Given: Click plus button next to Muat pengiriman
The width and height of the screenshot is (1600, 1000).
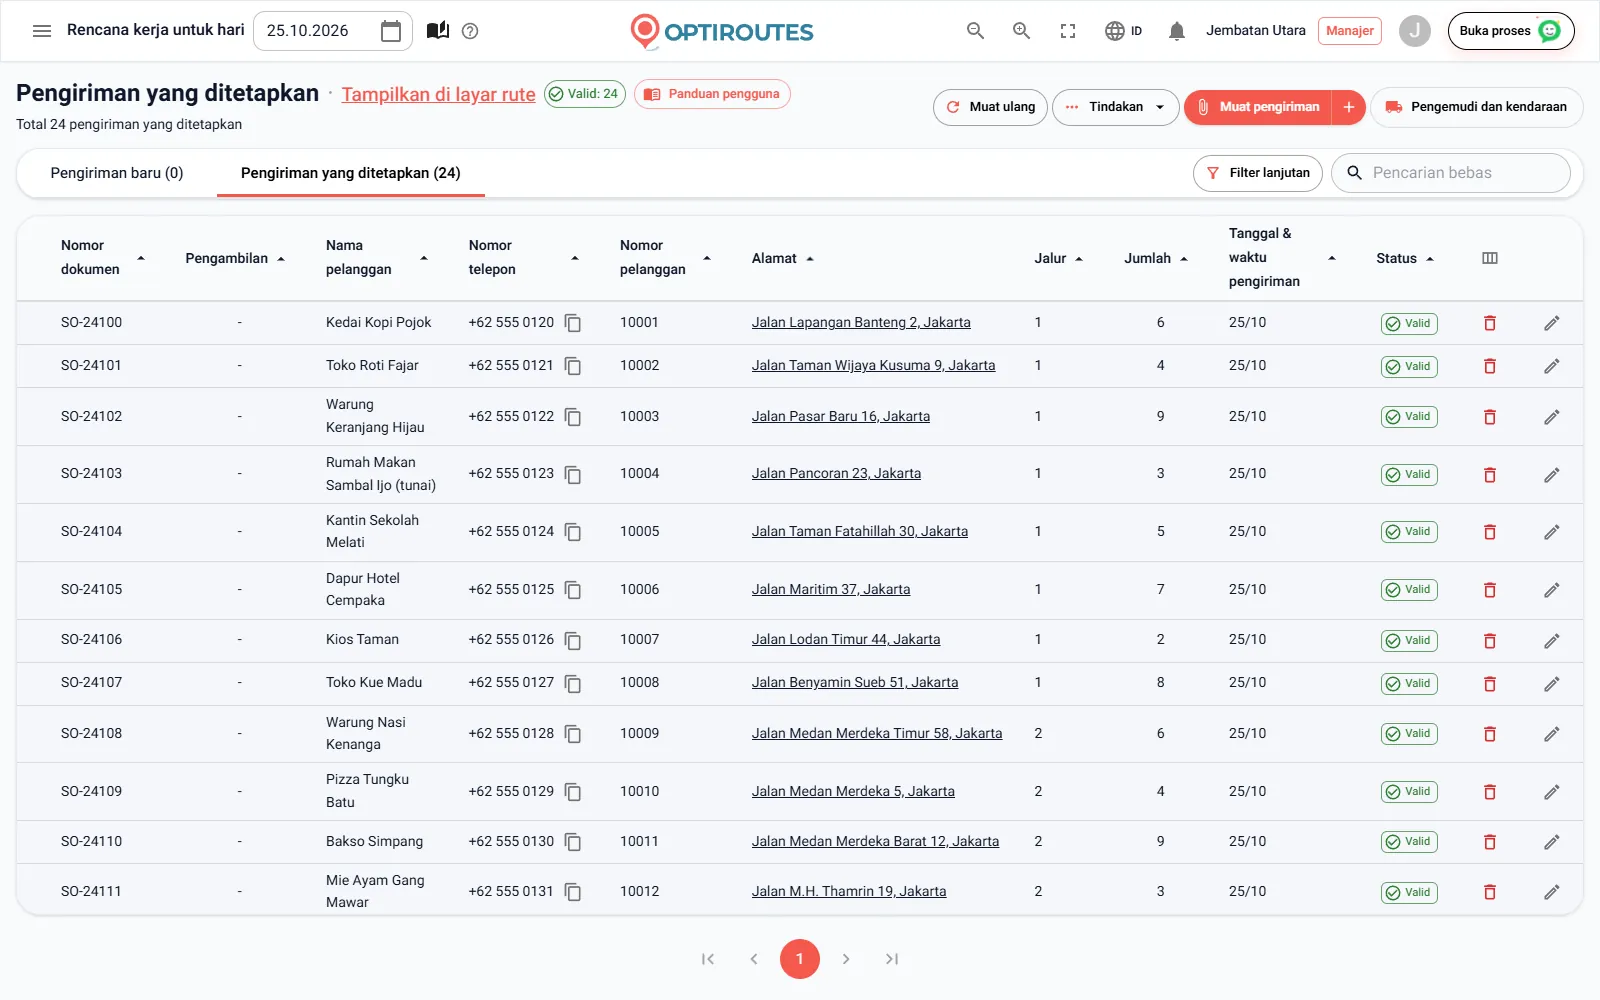Looking at the screenshot, I should (1349, 107).
